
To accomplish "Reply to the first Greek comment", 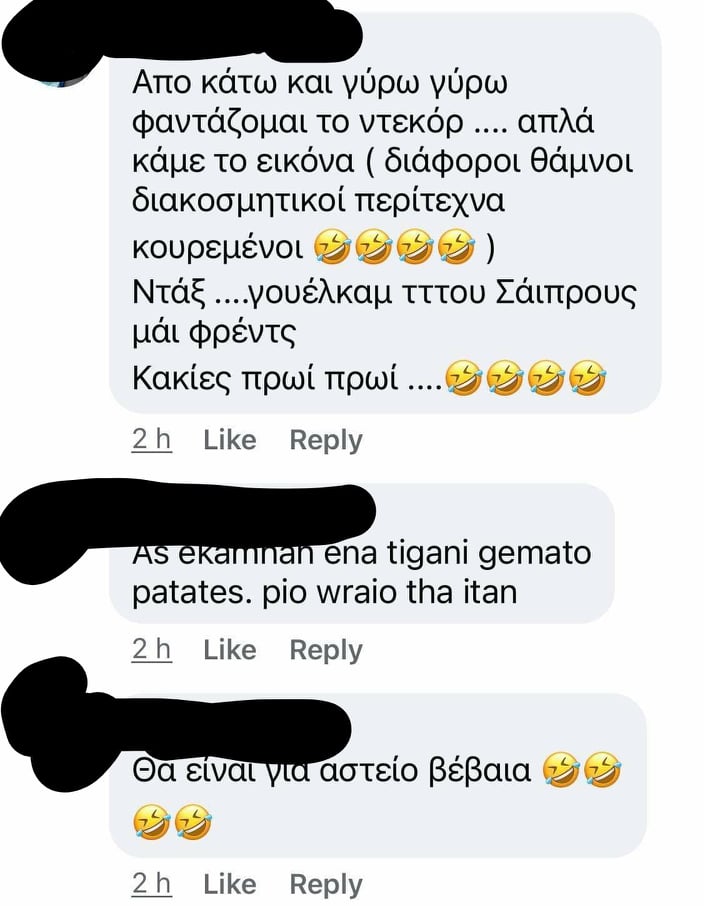I will (326, 441).
